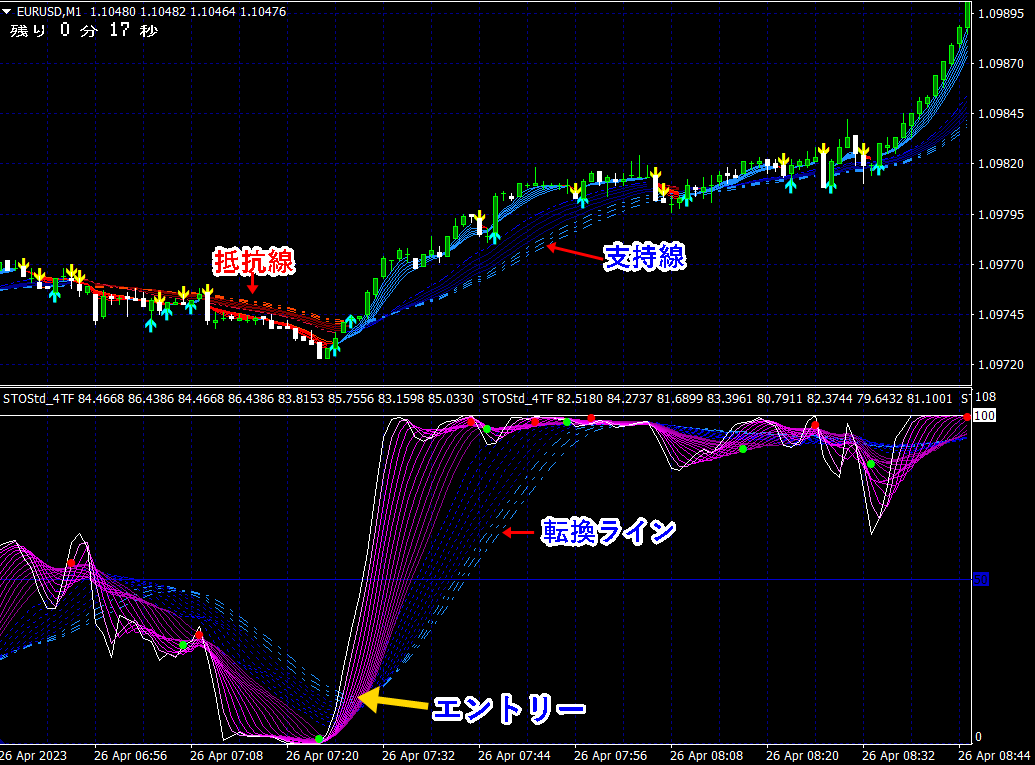
Task: Click the 26 Apr 07:56 time label
Action: (611, 756)
